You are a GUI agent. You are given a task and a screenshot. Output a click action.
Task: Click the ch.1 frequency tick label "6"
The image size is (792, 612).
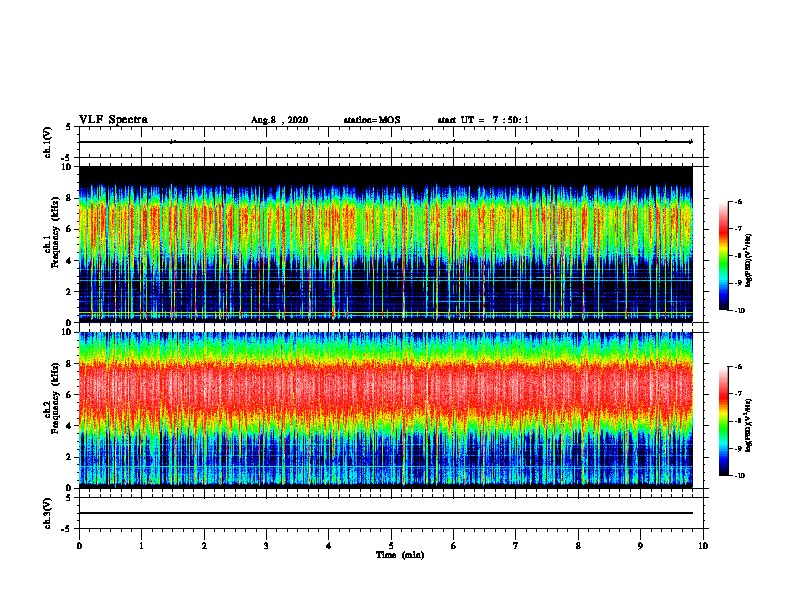pos(69,229)
